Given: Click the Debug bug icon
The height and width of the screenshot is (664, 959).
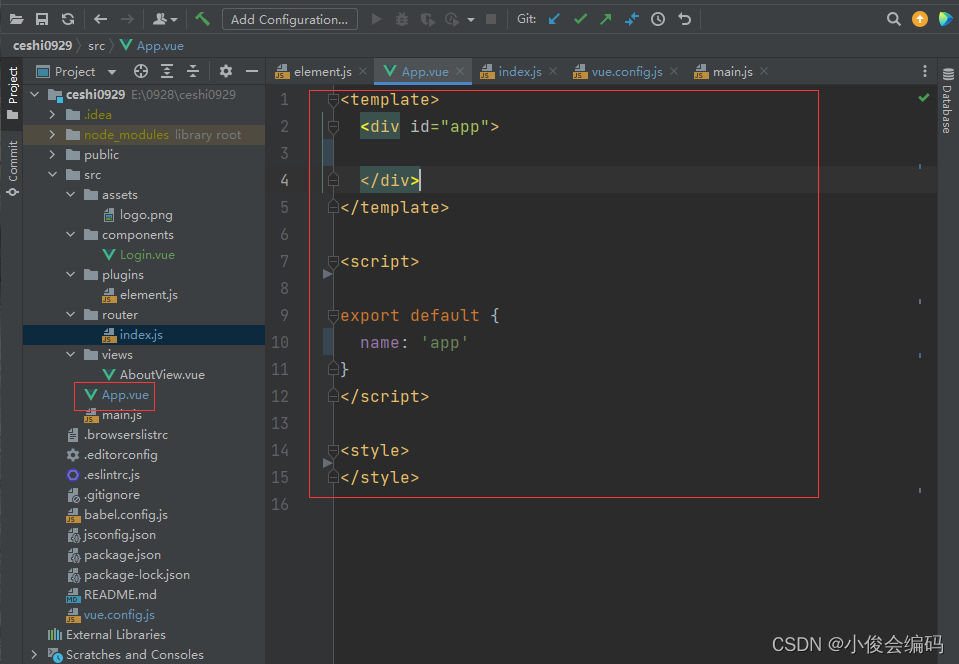Looking at the screenshot, I should pyautogui.click(x=401, y=18).
